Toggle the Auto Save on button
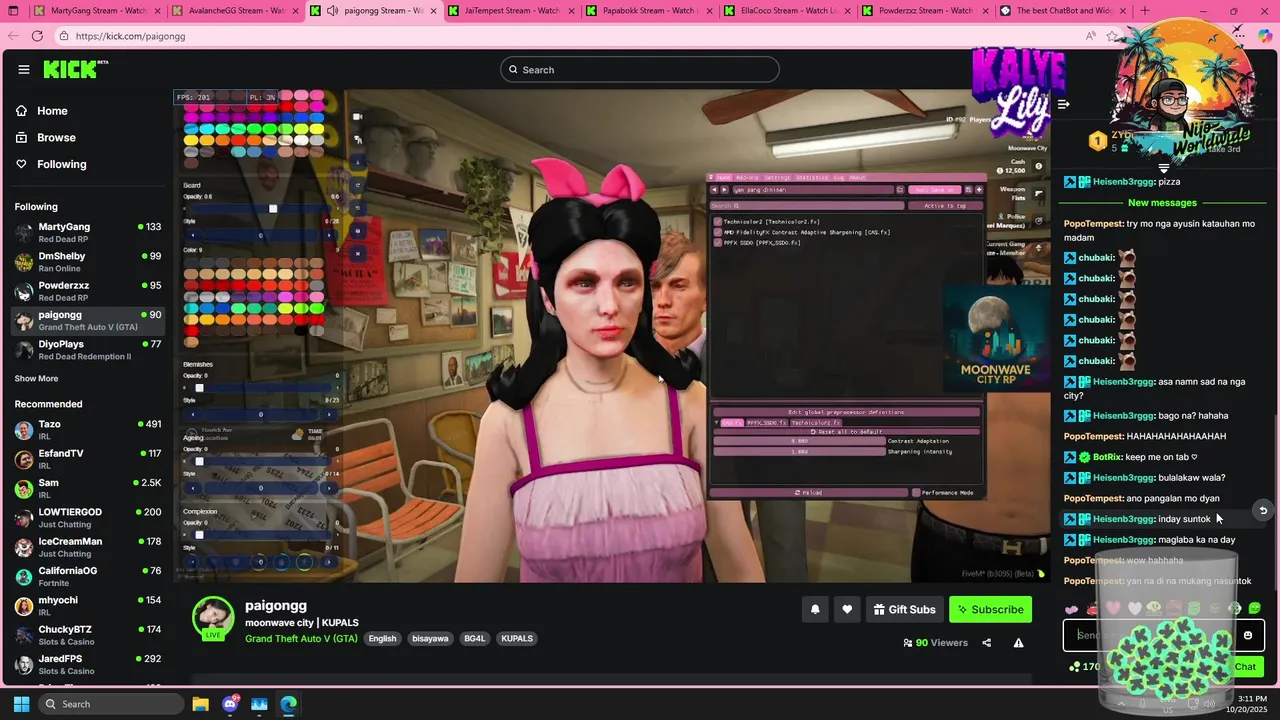This screenshot has width=1280, height=720. [x=934, y=190]
